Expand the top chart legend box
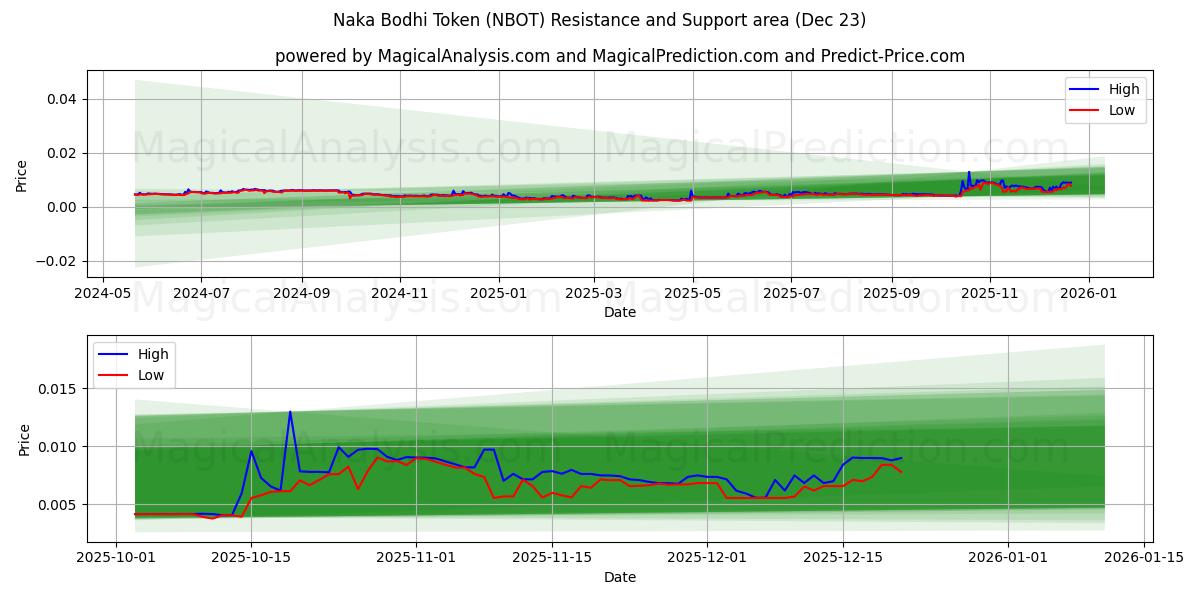 tap(1107, 99)
